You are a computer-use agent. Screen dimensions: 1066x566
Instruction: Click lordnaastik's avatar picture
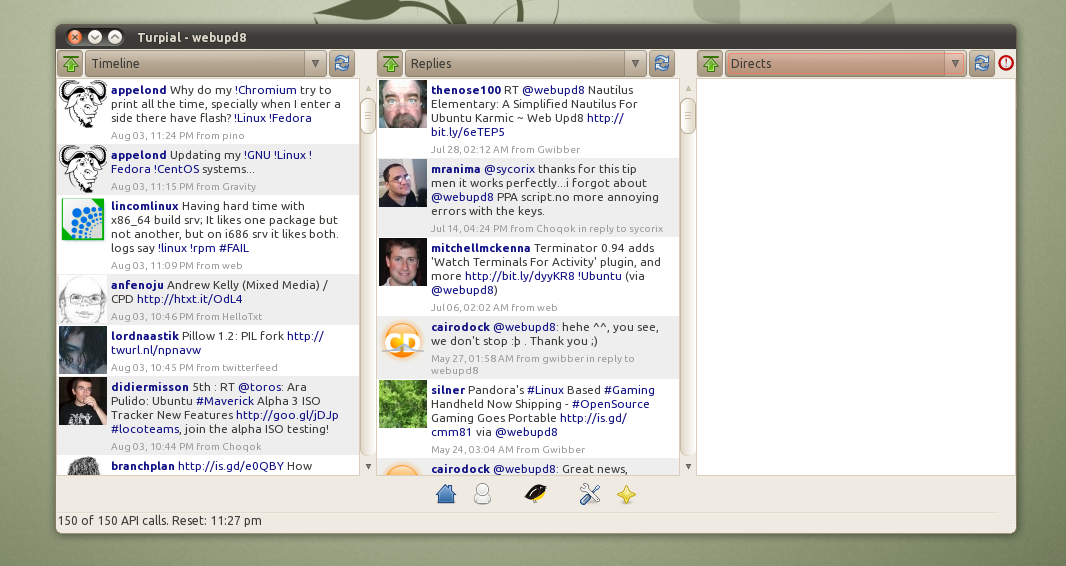tap(83, 351)
